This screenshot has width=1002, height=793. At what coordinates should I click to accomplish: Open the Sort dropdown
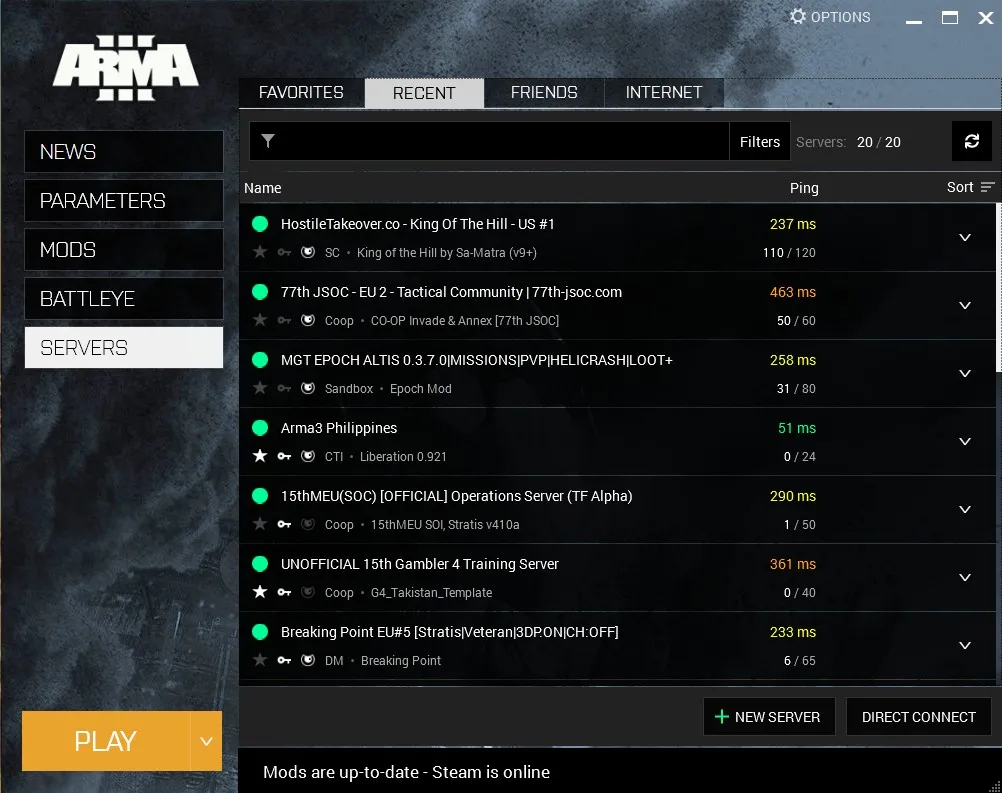click(x=971, y=187)
